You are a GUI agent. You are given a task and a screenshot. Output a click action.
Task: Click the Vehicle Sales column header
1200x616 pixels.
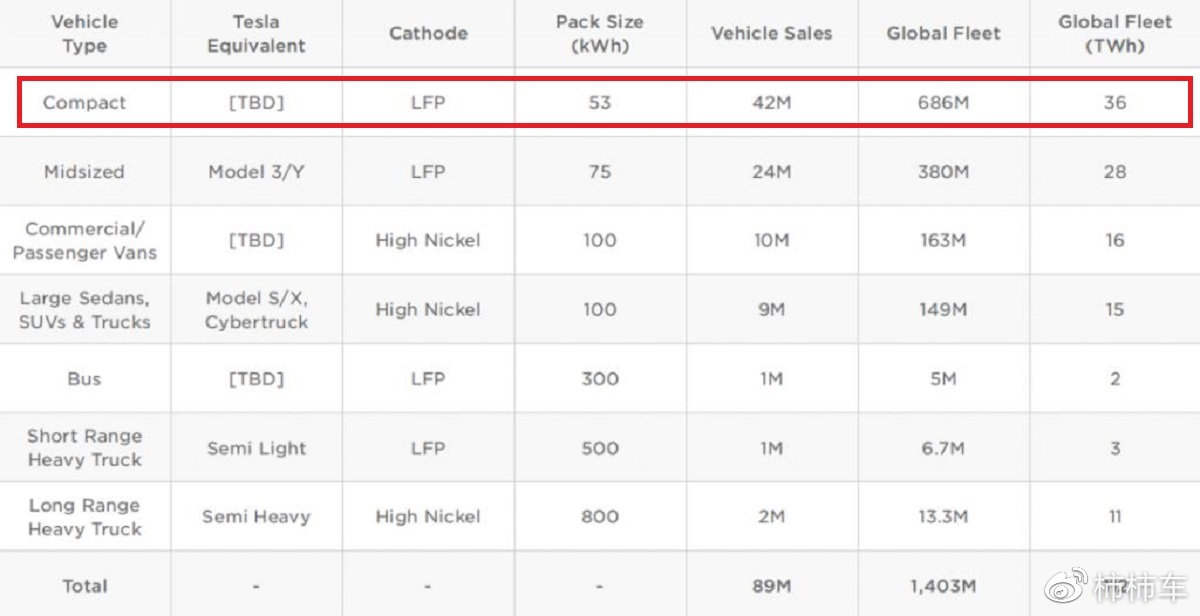771,33
